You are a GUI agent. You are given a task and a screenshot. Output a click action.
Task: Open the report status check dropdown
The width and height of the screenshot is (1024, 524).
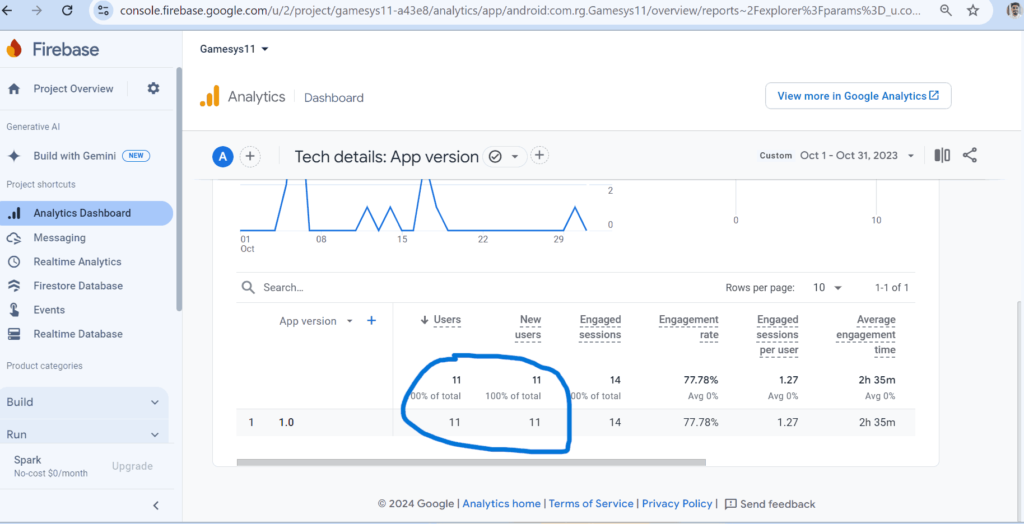pyautogui.click(x=504, y=156)
